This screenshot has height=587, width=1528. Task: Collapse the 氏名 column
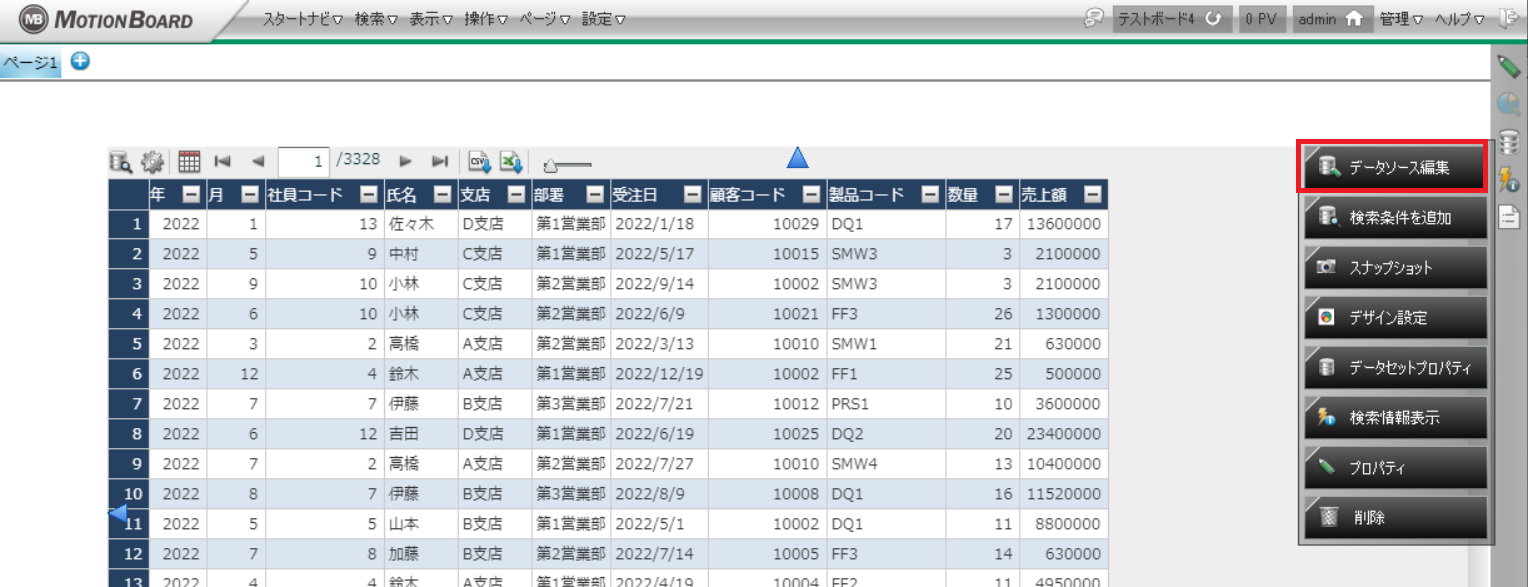click(442, 195)
